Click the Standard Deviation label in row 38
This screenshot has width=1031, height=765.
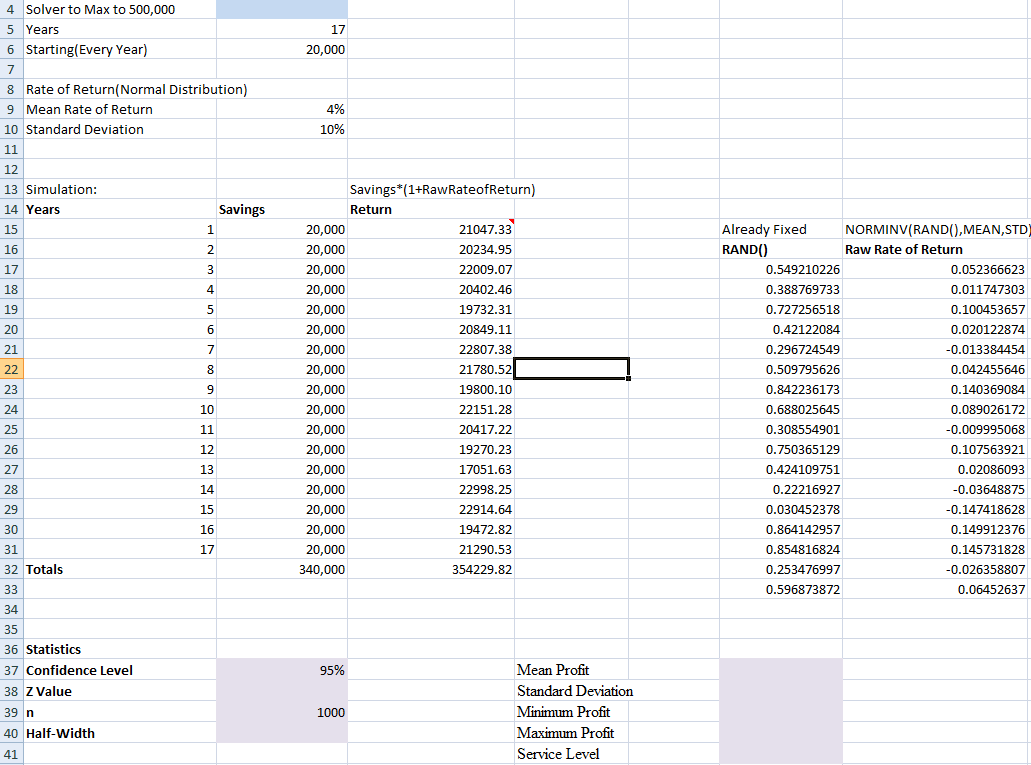575,691
